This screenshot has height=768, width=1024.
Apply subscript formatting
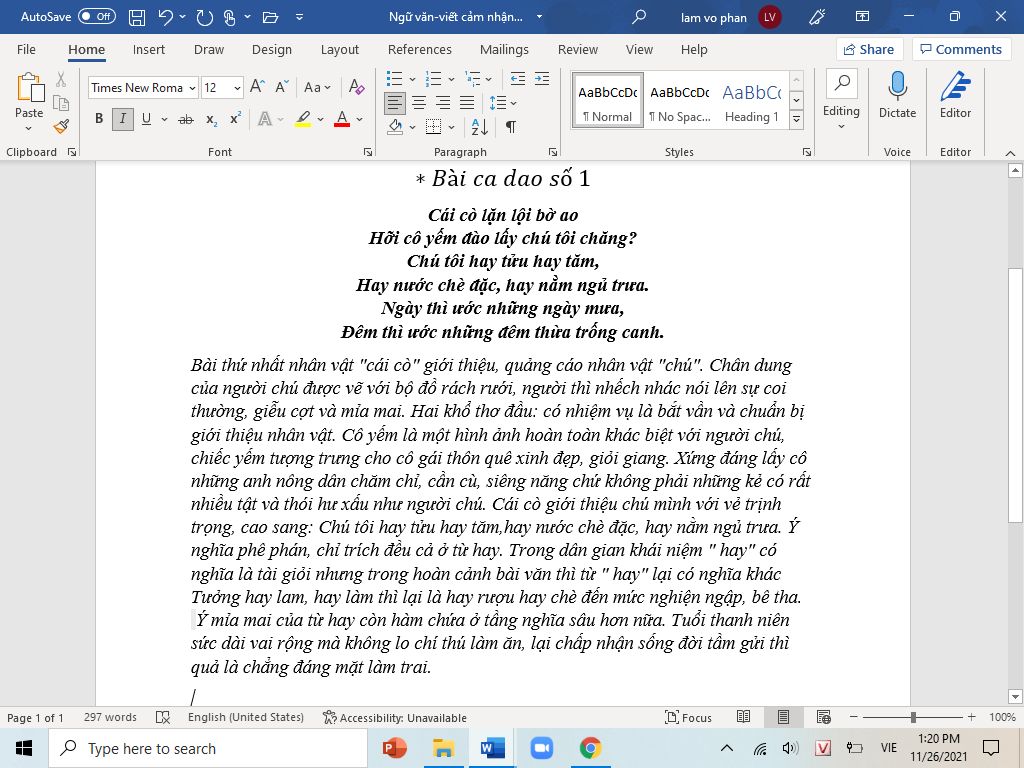[x=212, y=119]
